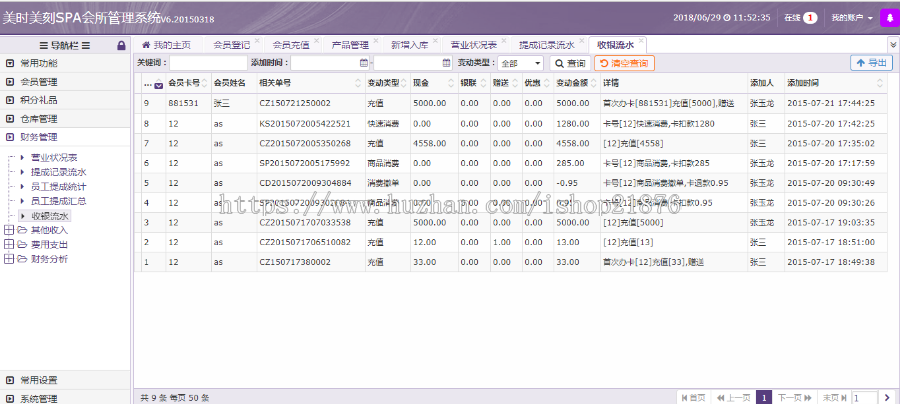This screenshot has height=404, width=900.
Task: Expand the 财务分析 tree folder
Action: tap(9, 258)
